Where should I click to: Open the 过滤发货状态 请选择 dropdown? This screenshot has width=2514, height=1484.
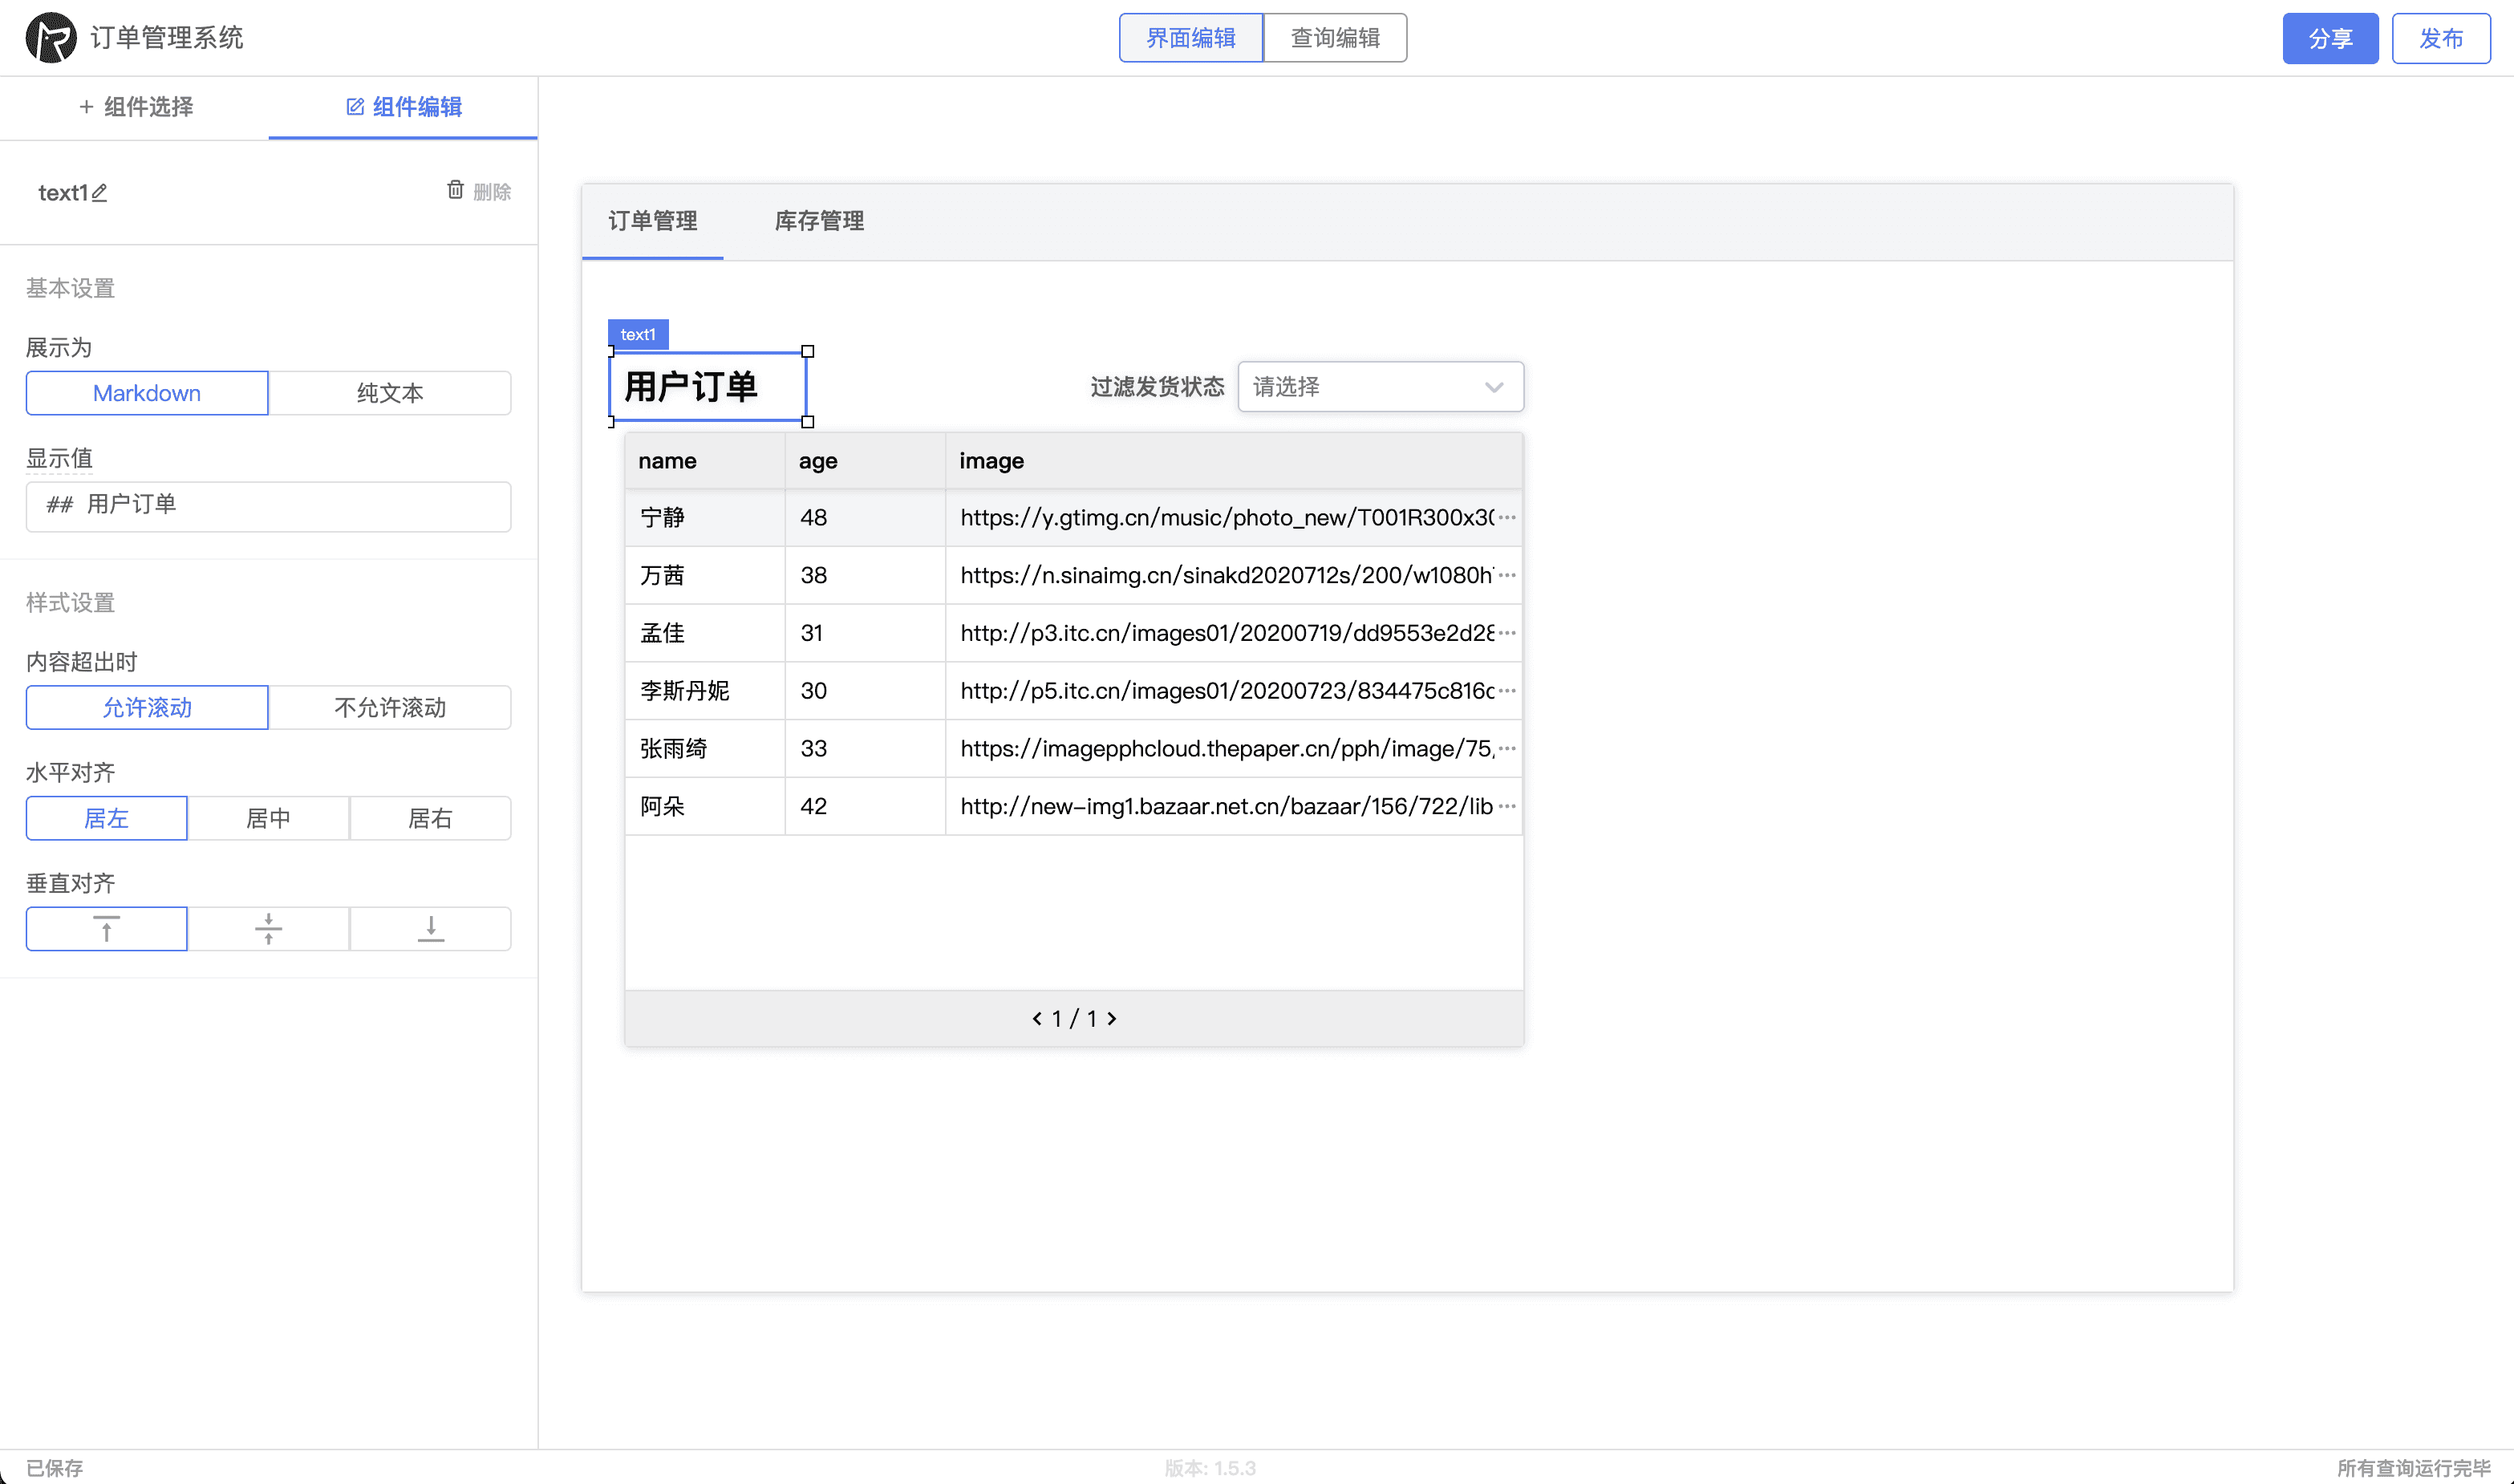coord(1381,387)
